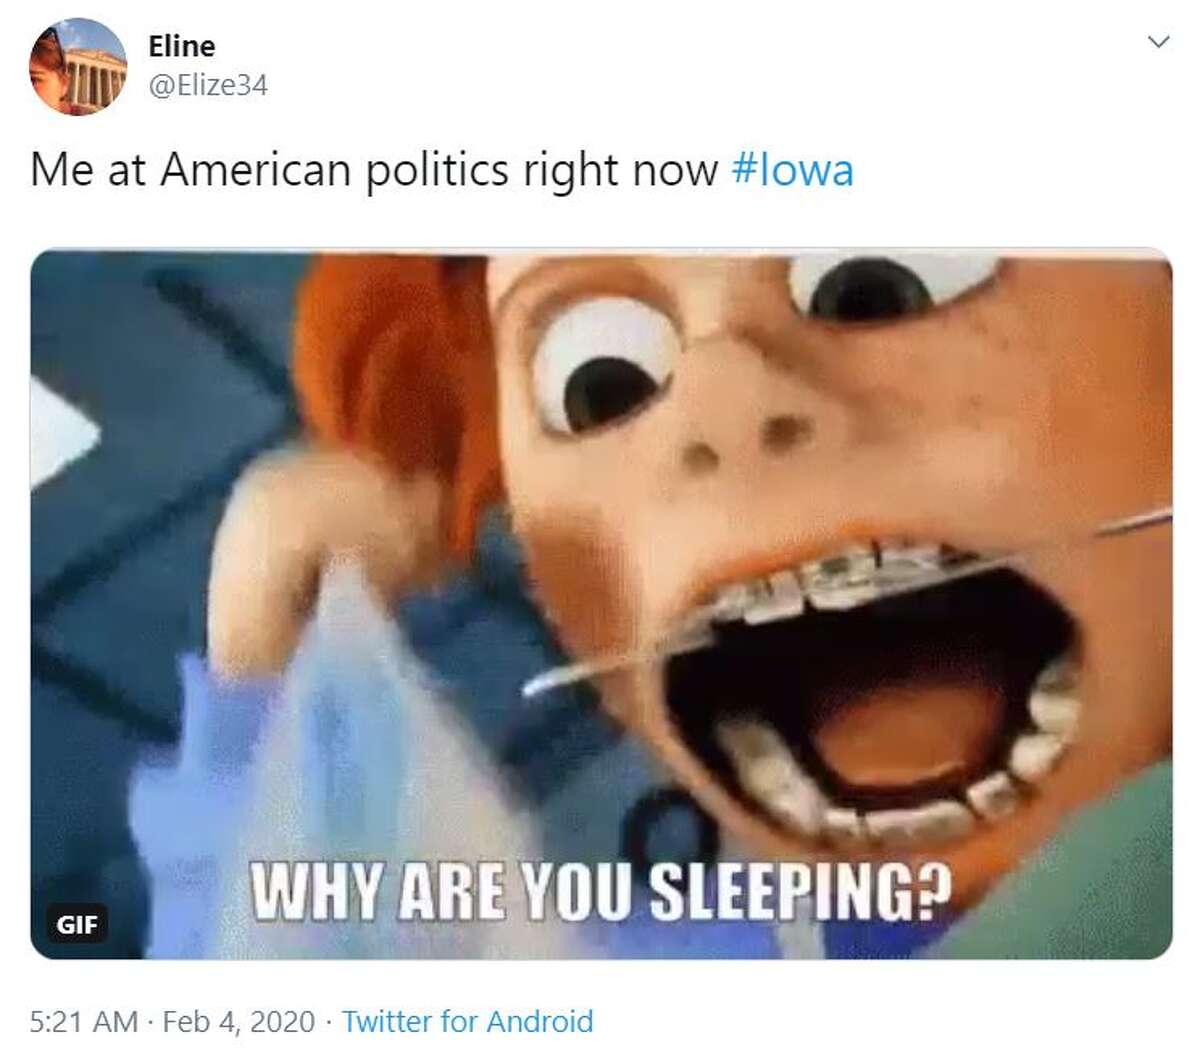The width and height of the screenshot is (1200, 1061).
Task: Expand the caret in the top-right corner
Action: click(1157, 42)
